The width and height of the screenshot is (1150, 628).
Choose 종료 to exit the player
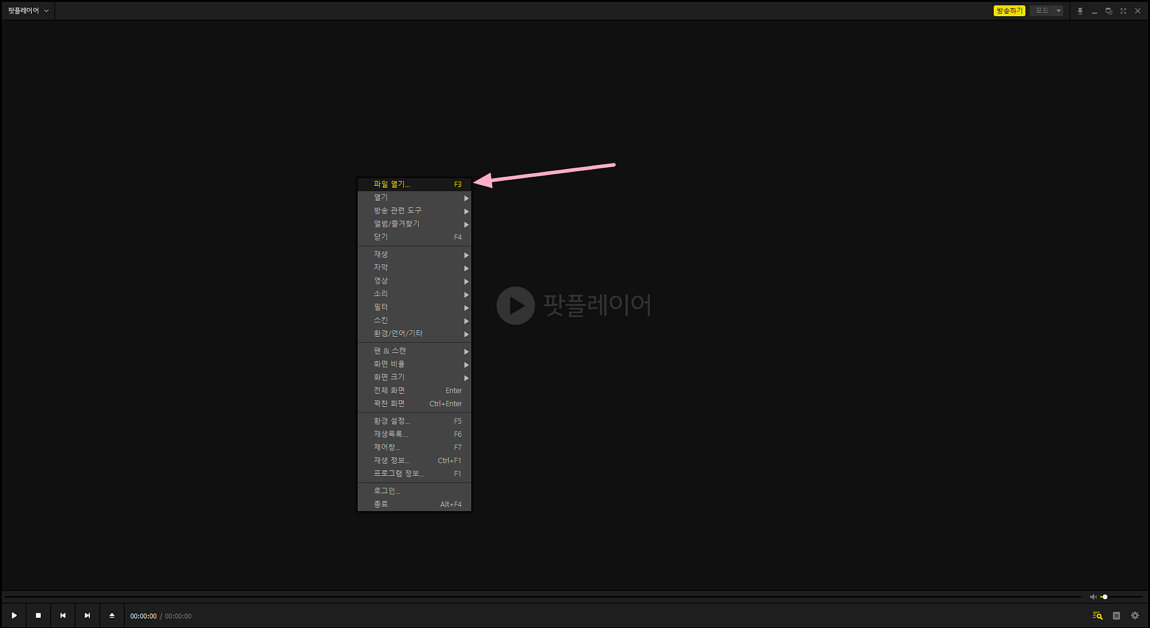coord(414,505)
